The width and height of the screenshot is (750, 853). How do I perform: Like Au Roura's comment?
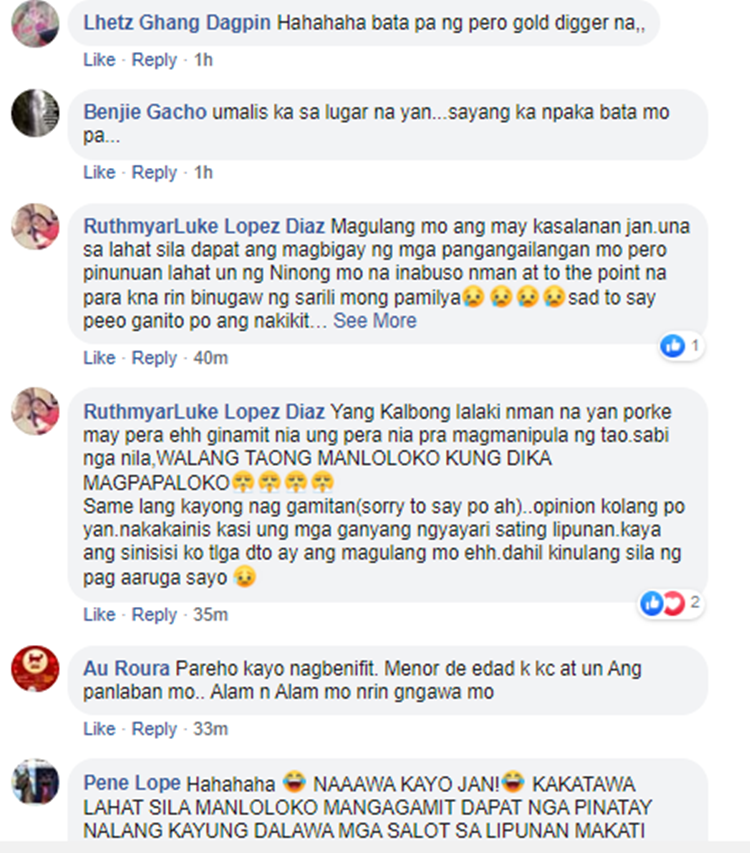[x=99, y=729]
